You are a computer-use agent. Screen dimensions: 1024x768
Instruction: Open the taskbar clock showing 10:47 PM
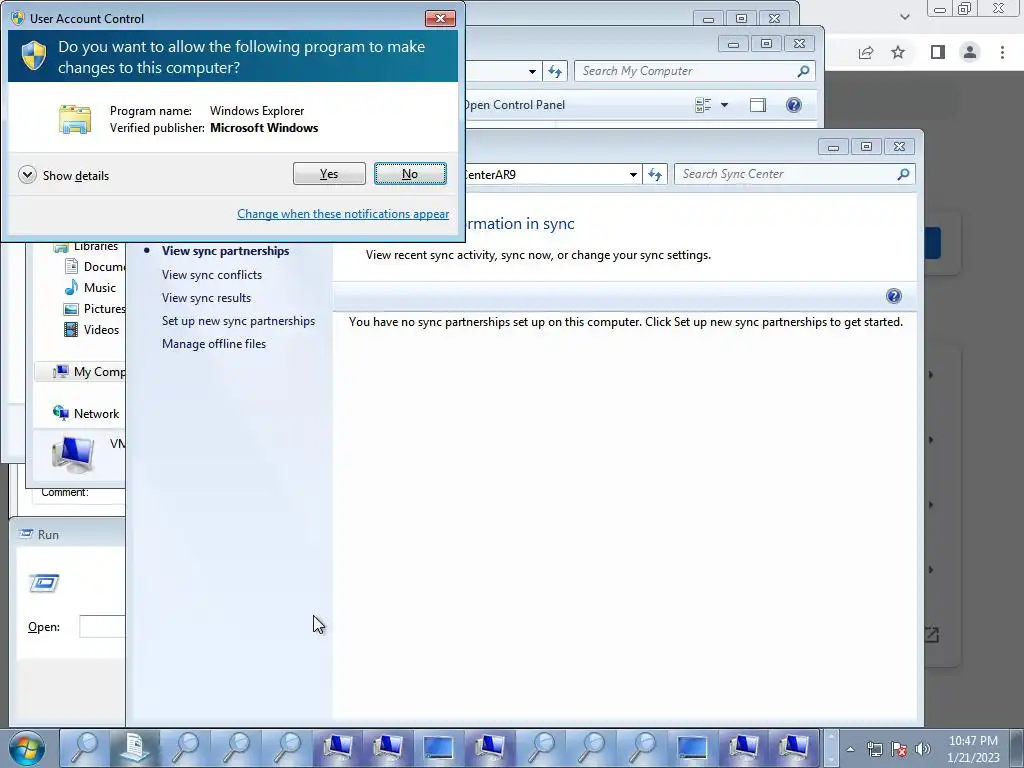tap(974, 749)
